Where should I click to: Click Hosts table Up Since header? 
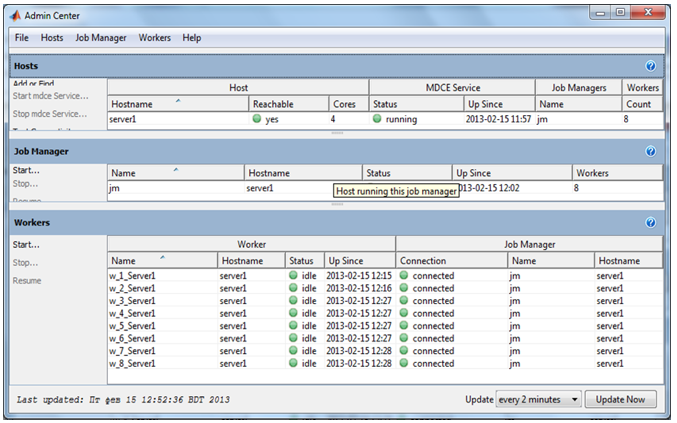499,104
